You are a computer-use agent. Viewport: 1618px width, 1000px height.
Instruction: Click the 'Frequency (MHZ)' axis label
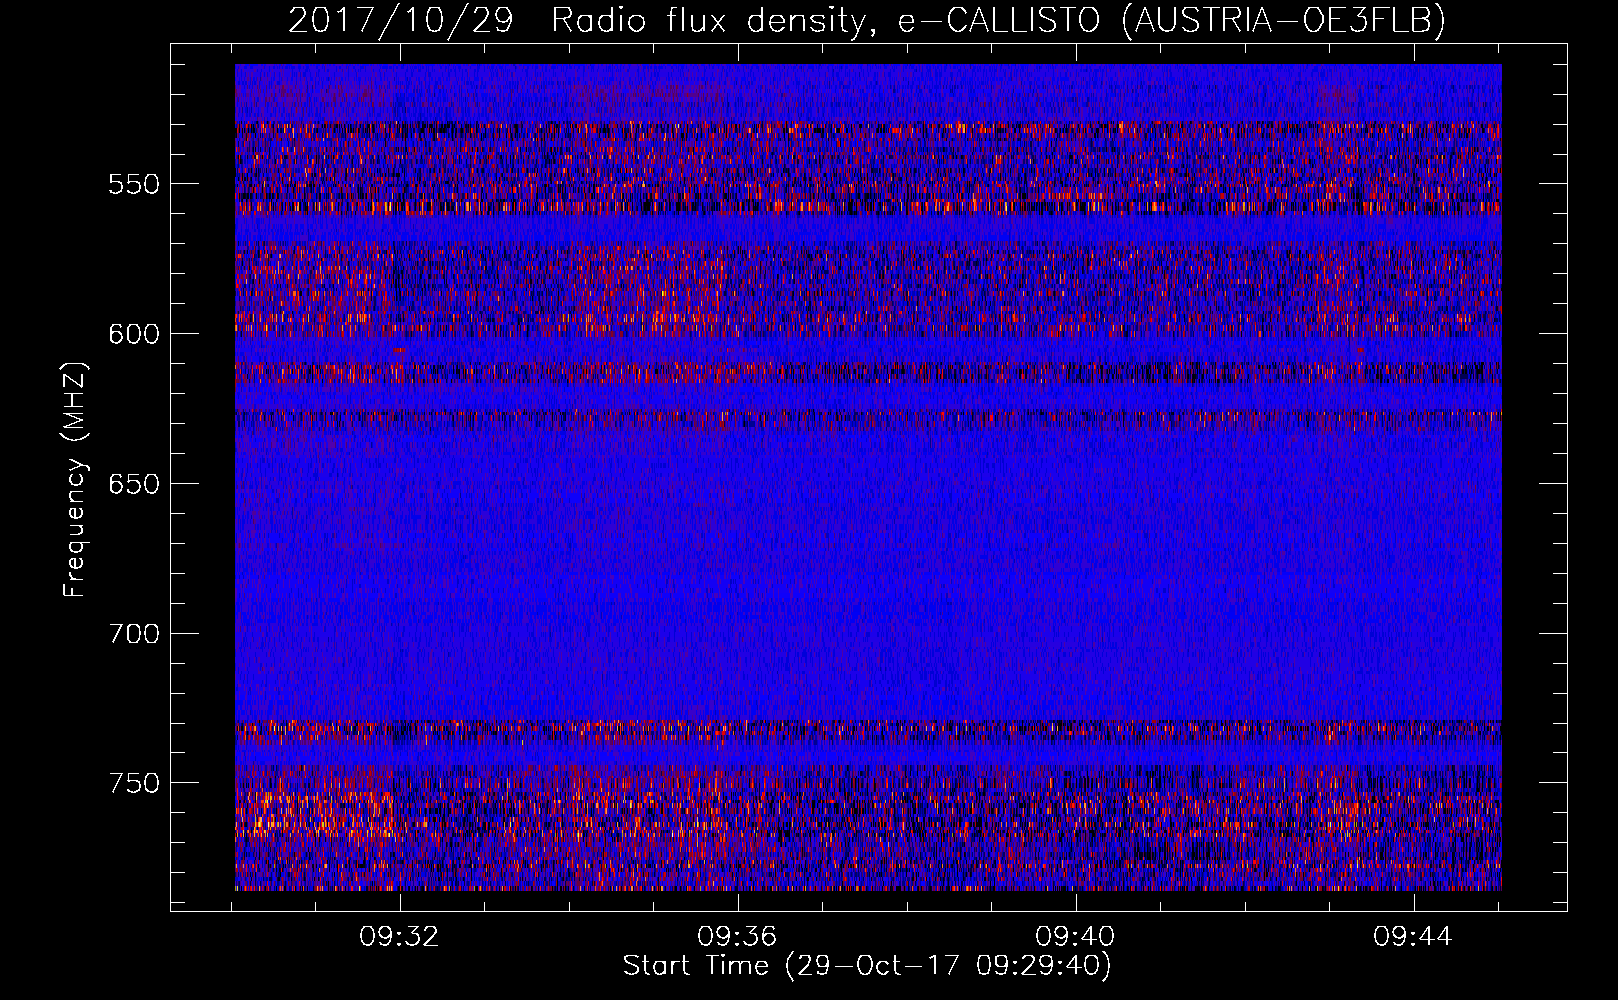75,479
